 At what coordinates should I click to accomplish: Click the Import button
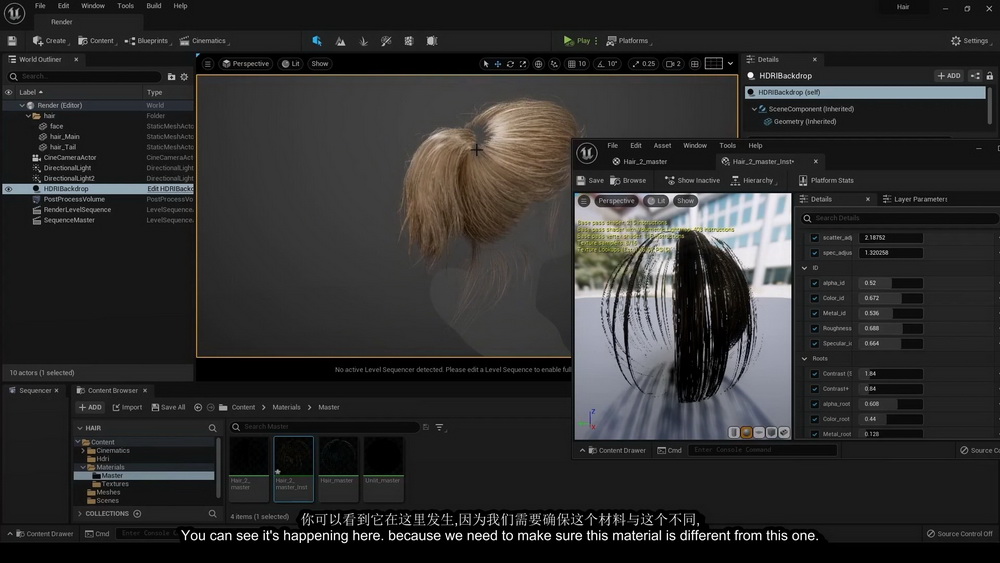tap(127, 407)
